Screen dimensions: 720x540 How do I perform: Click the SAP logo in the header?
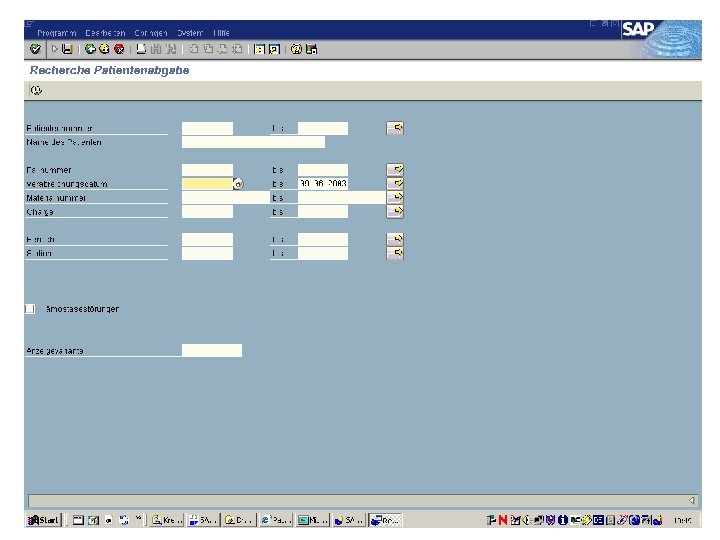click(638, 29)
